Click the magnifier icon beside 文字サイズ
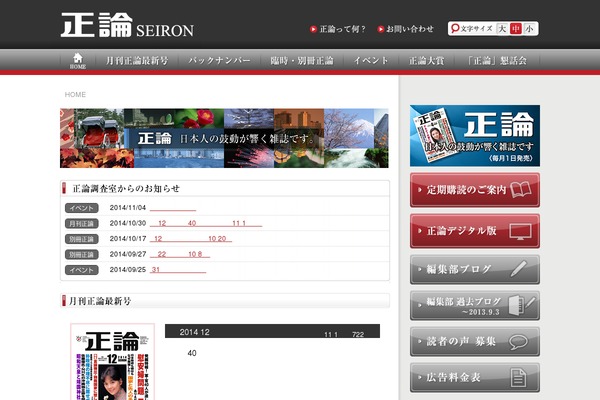 (455, 28)
